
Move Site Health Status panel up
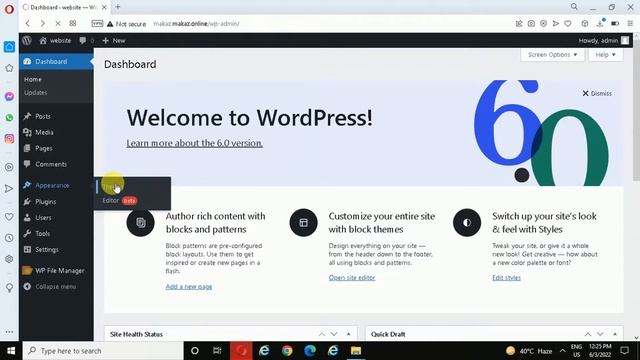tap(322, 334)
